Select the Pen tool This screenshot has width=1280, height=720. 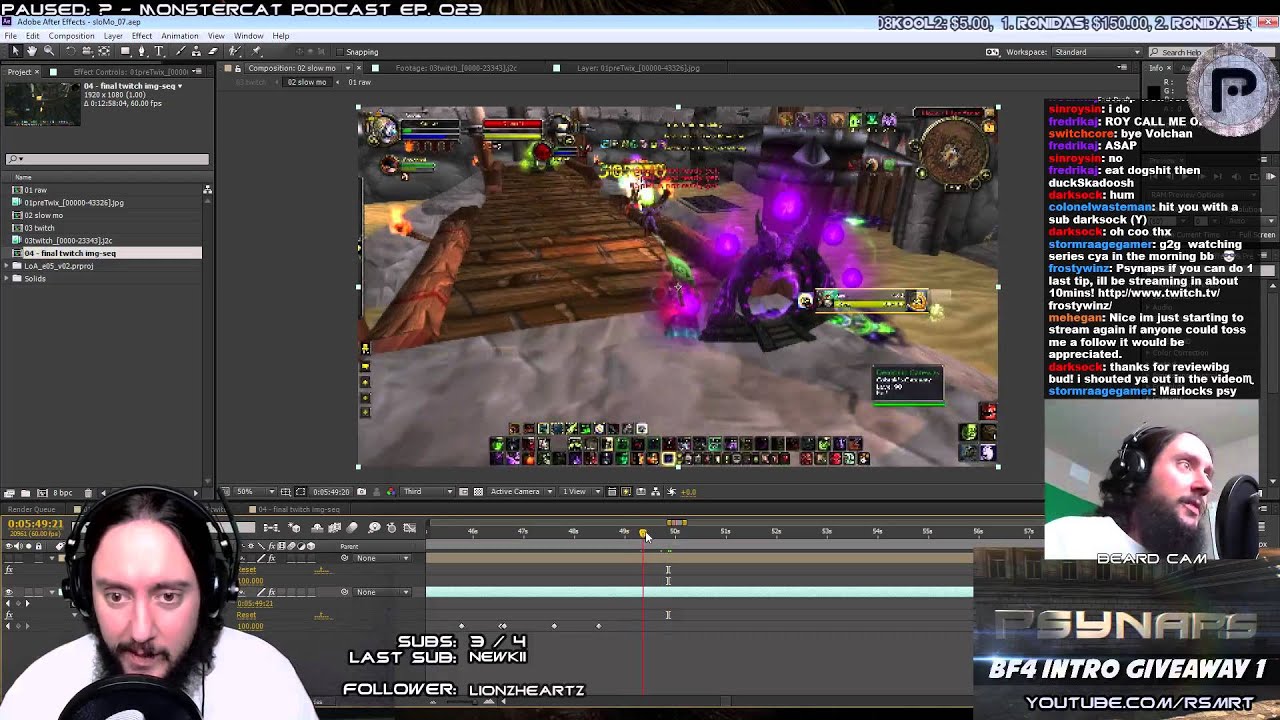point(142,51)
